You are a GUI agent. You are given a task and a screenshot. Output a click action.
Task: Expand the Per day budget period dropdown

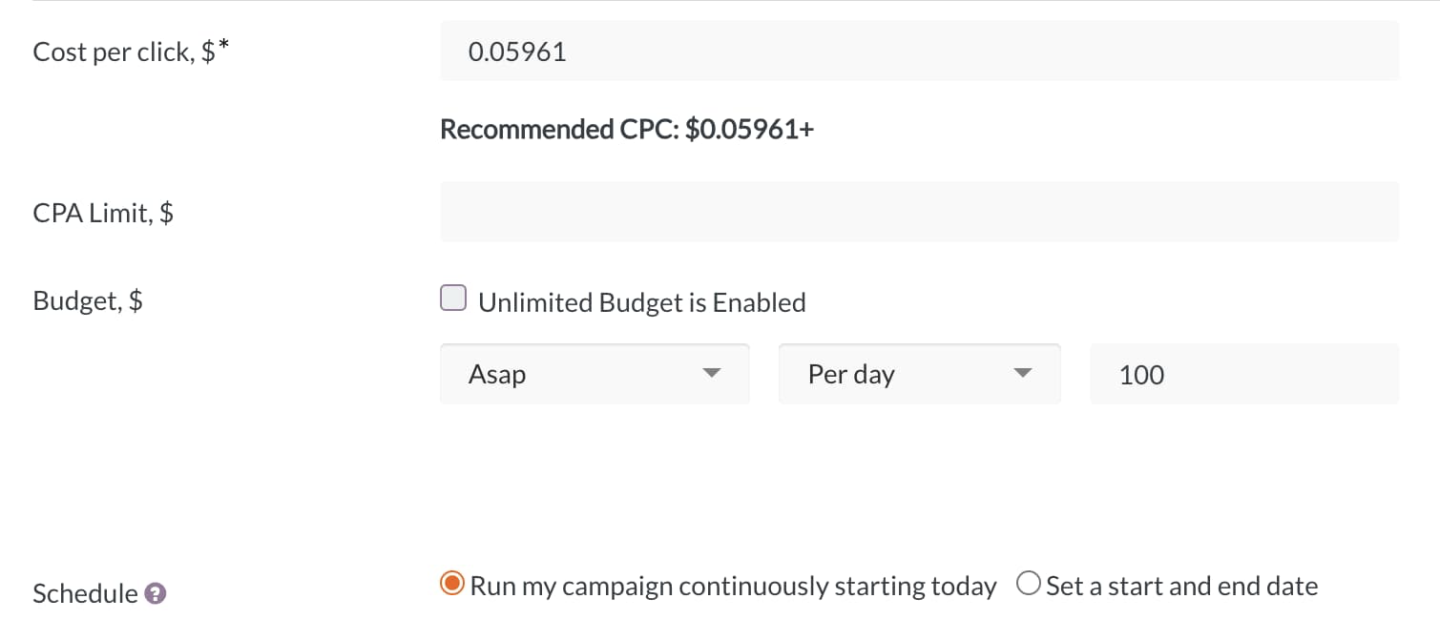[918, 374]
